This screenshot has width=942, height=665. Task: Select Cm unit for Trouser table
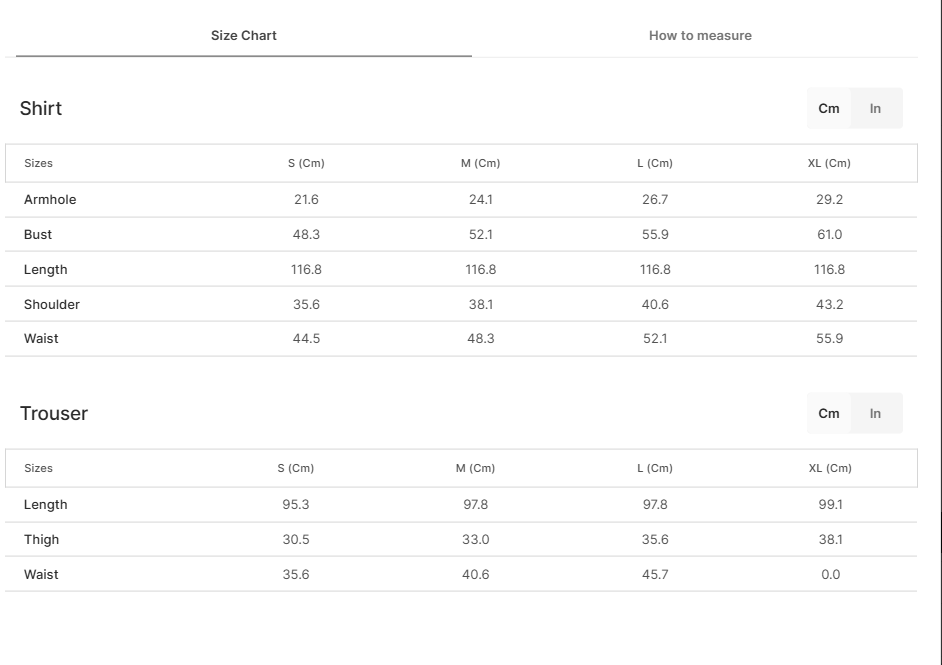pyautogui.click(x=829, y=414)
